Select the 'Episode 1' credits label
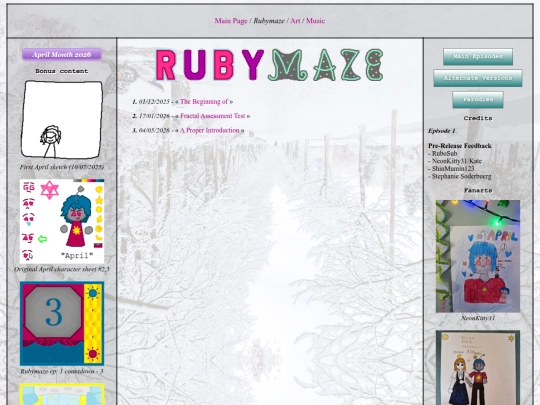This screenshot has width=540, height=405. [442, 131]
